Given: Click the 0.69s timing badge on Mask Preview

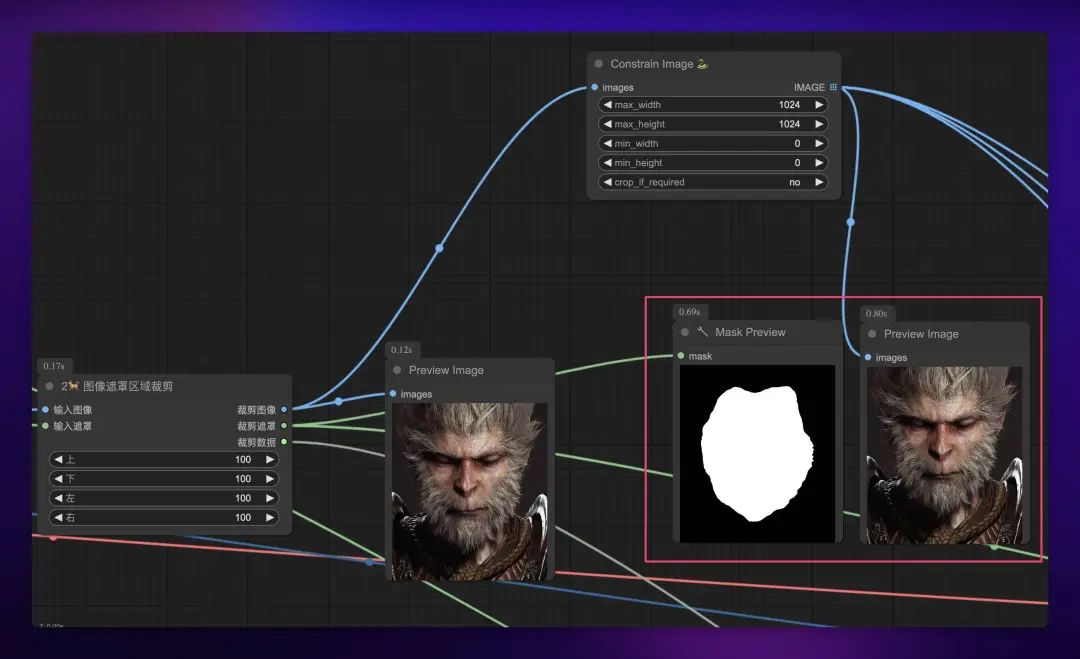Looking at the screenshot, I should (x=689, y=312).
